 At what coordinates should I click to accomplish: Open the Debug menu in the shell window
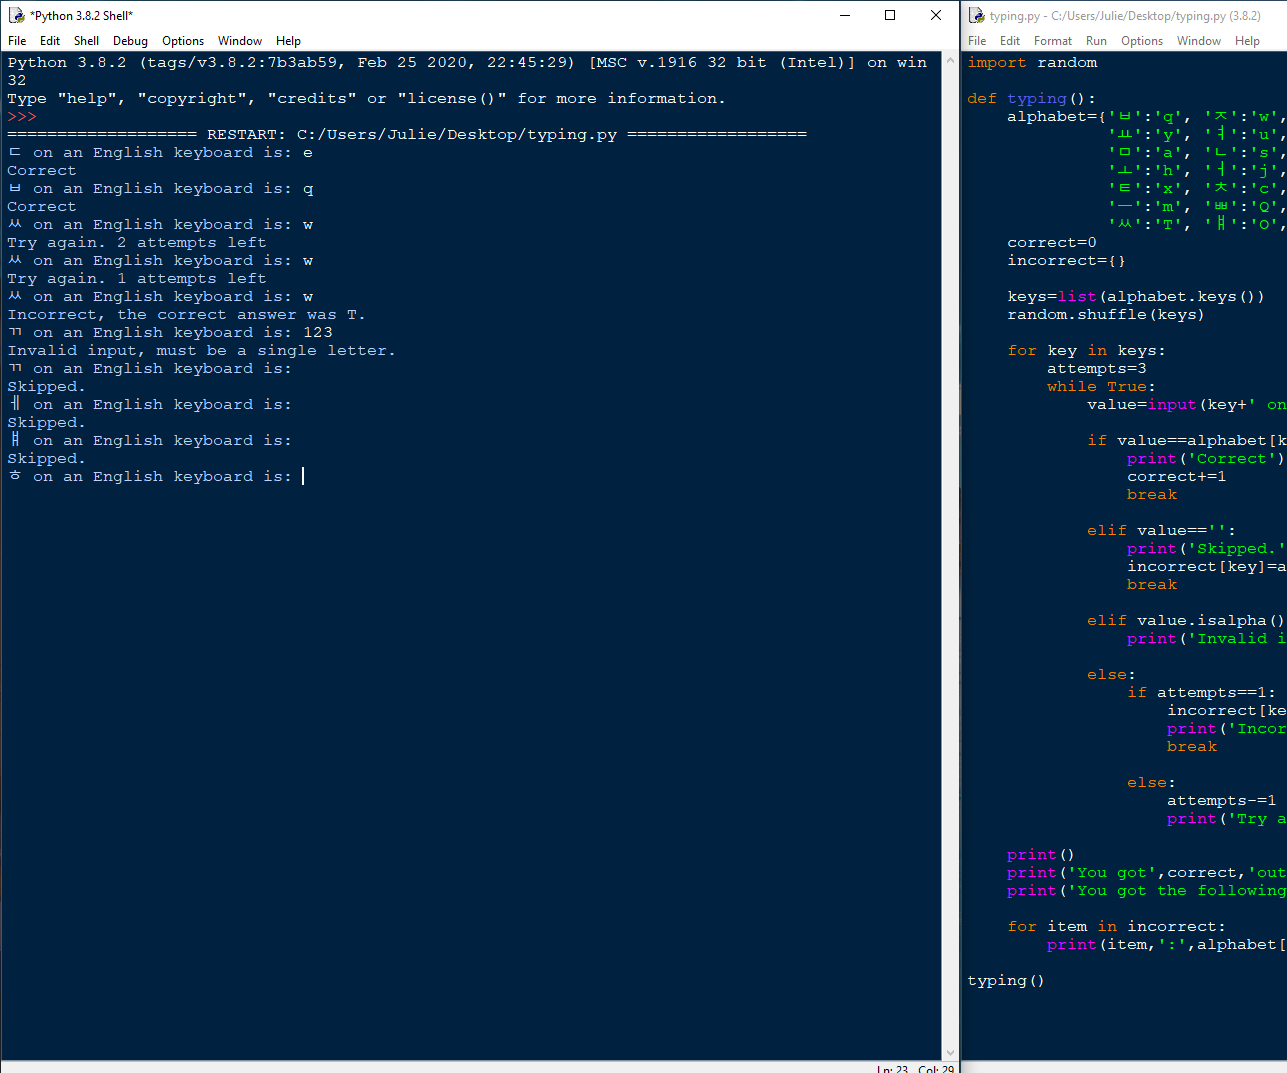tap(130, 41)
